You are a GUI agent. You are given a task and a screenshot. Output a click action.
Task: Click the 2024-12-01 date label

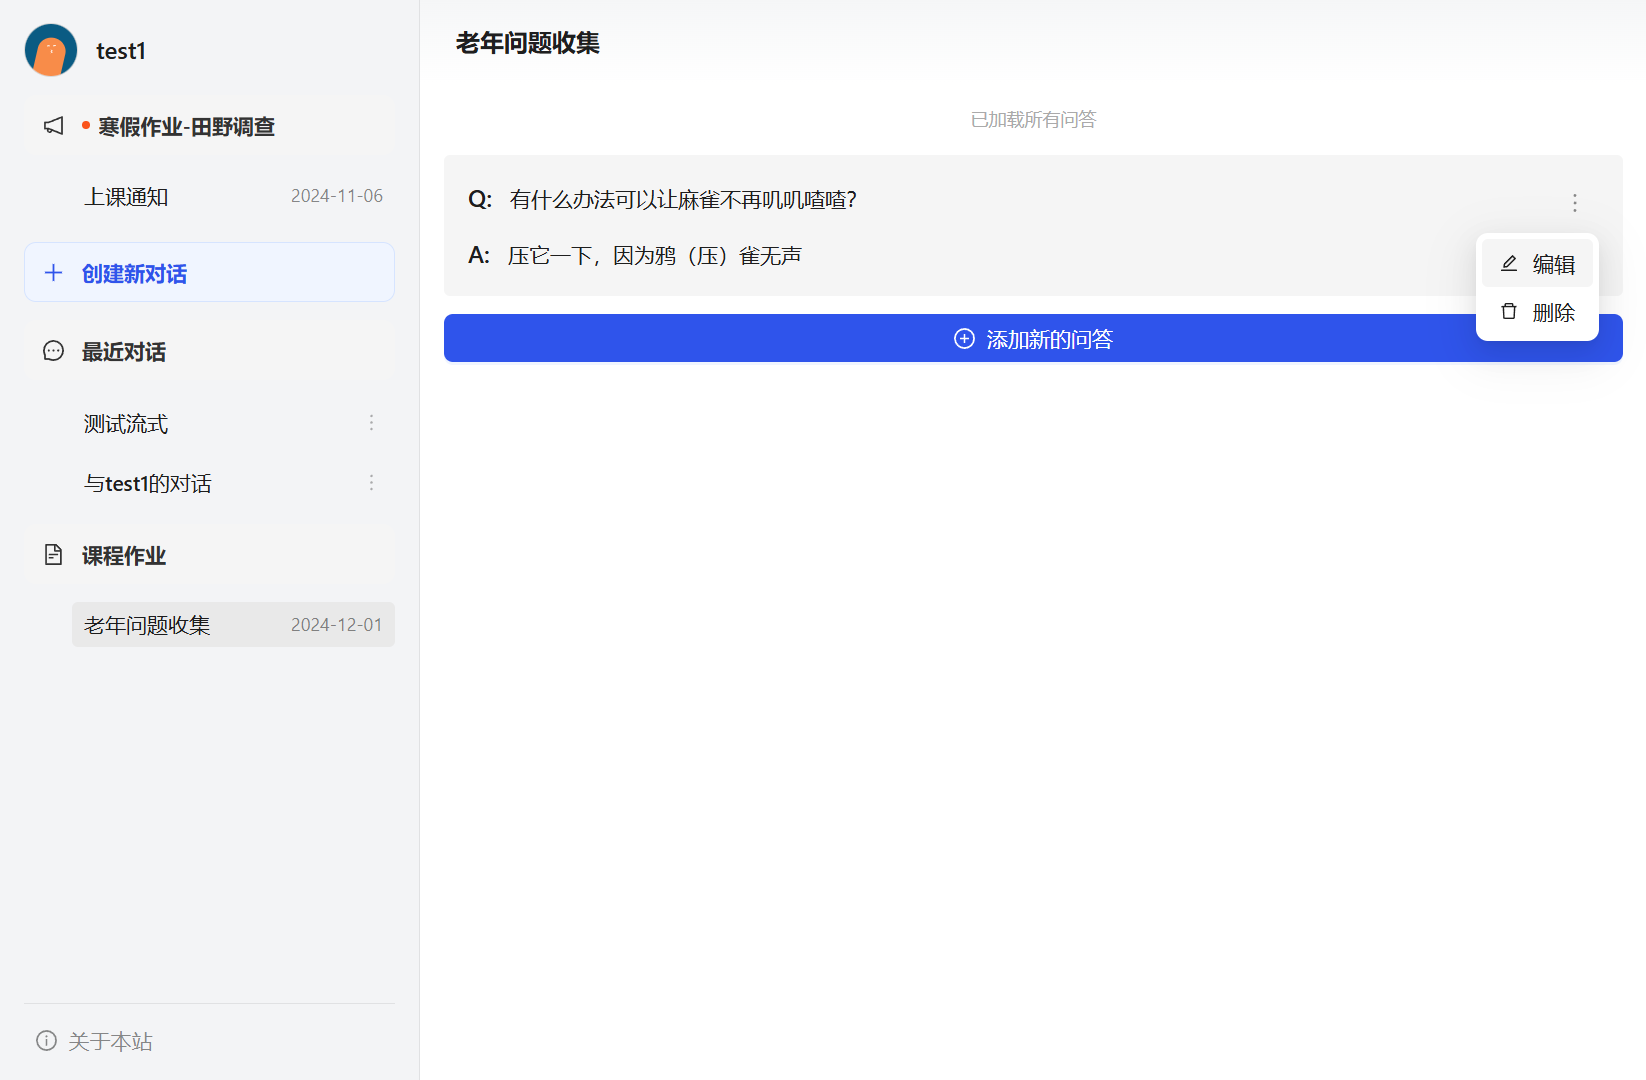(337, 625)
